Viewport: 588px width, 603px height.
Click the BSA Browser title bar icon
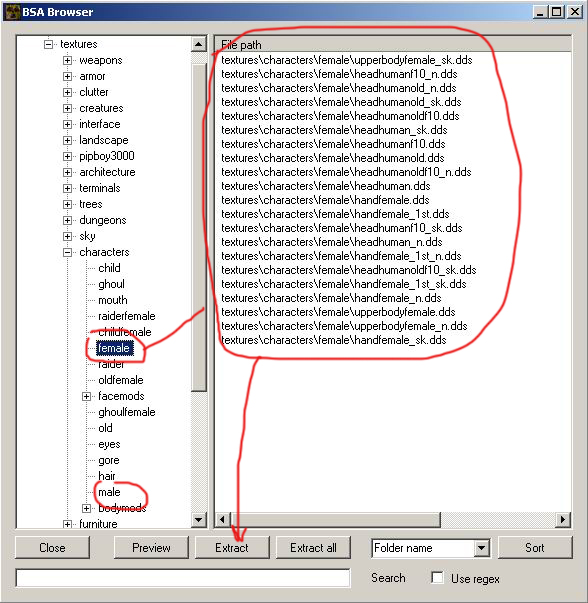coord(12,12)
